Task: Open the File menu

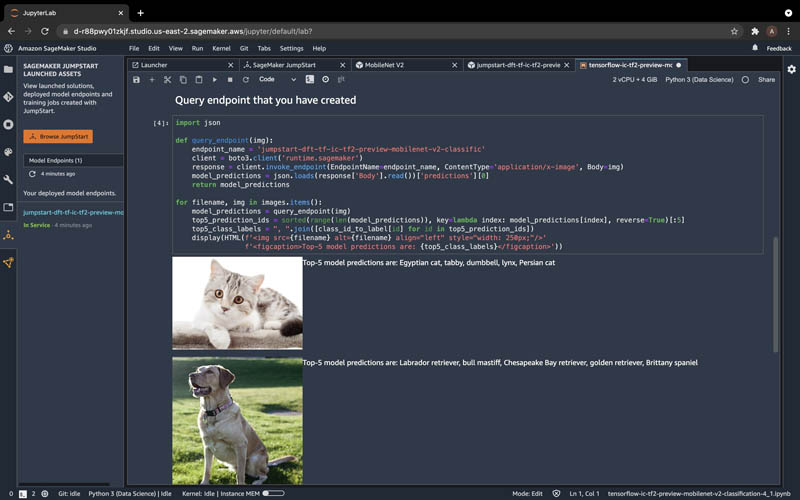Action: [134, 48]
